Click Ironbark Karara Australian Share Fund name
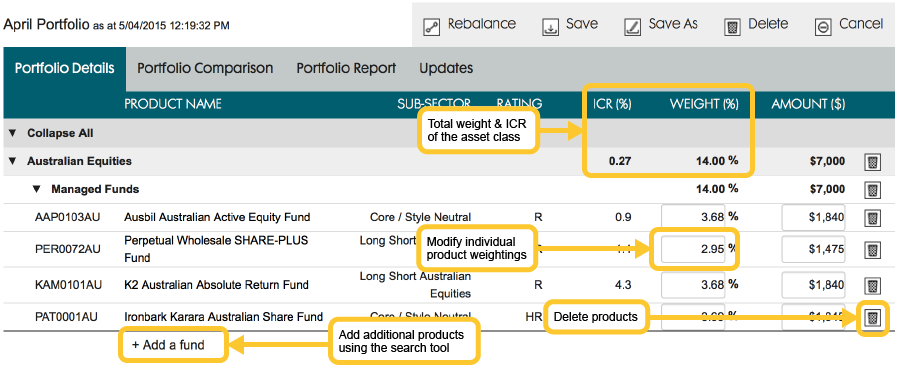 click(223, 317)
